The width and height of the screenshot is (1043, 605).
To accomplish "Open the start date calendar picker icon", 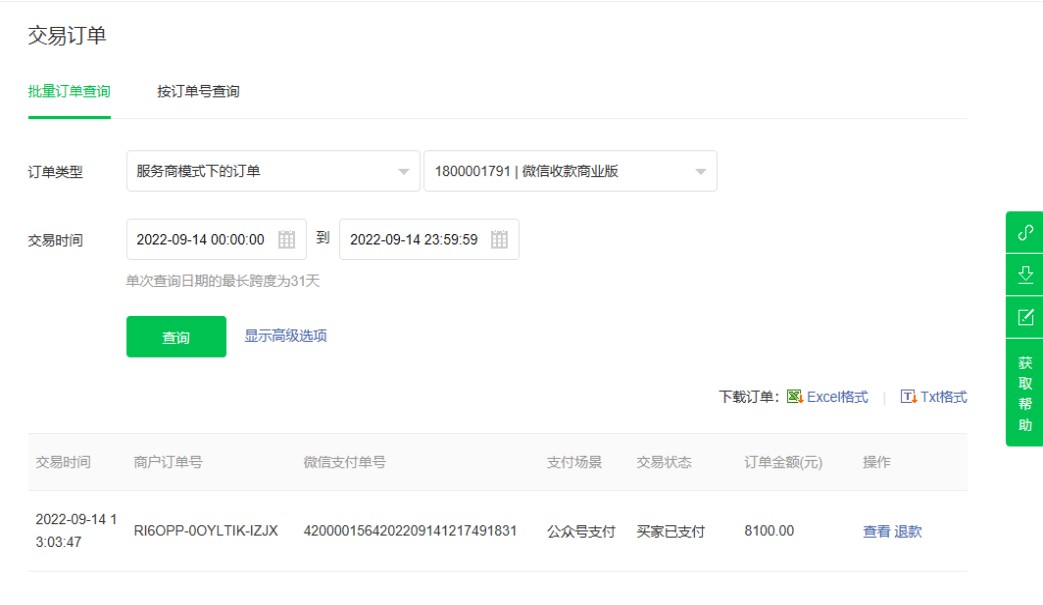I will [x=287, y=240].
